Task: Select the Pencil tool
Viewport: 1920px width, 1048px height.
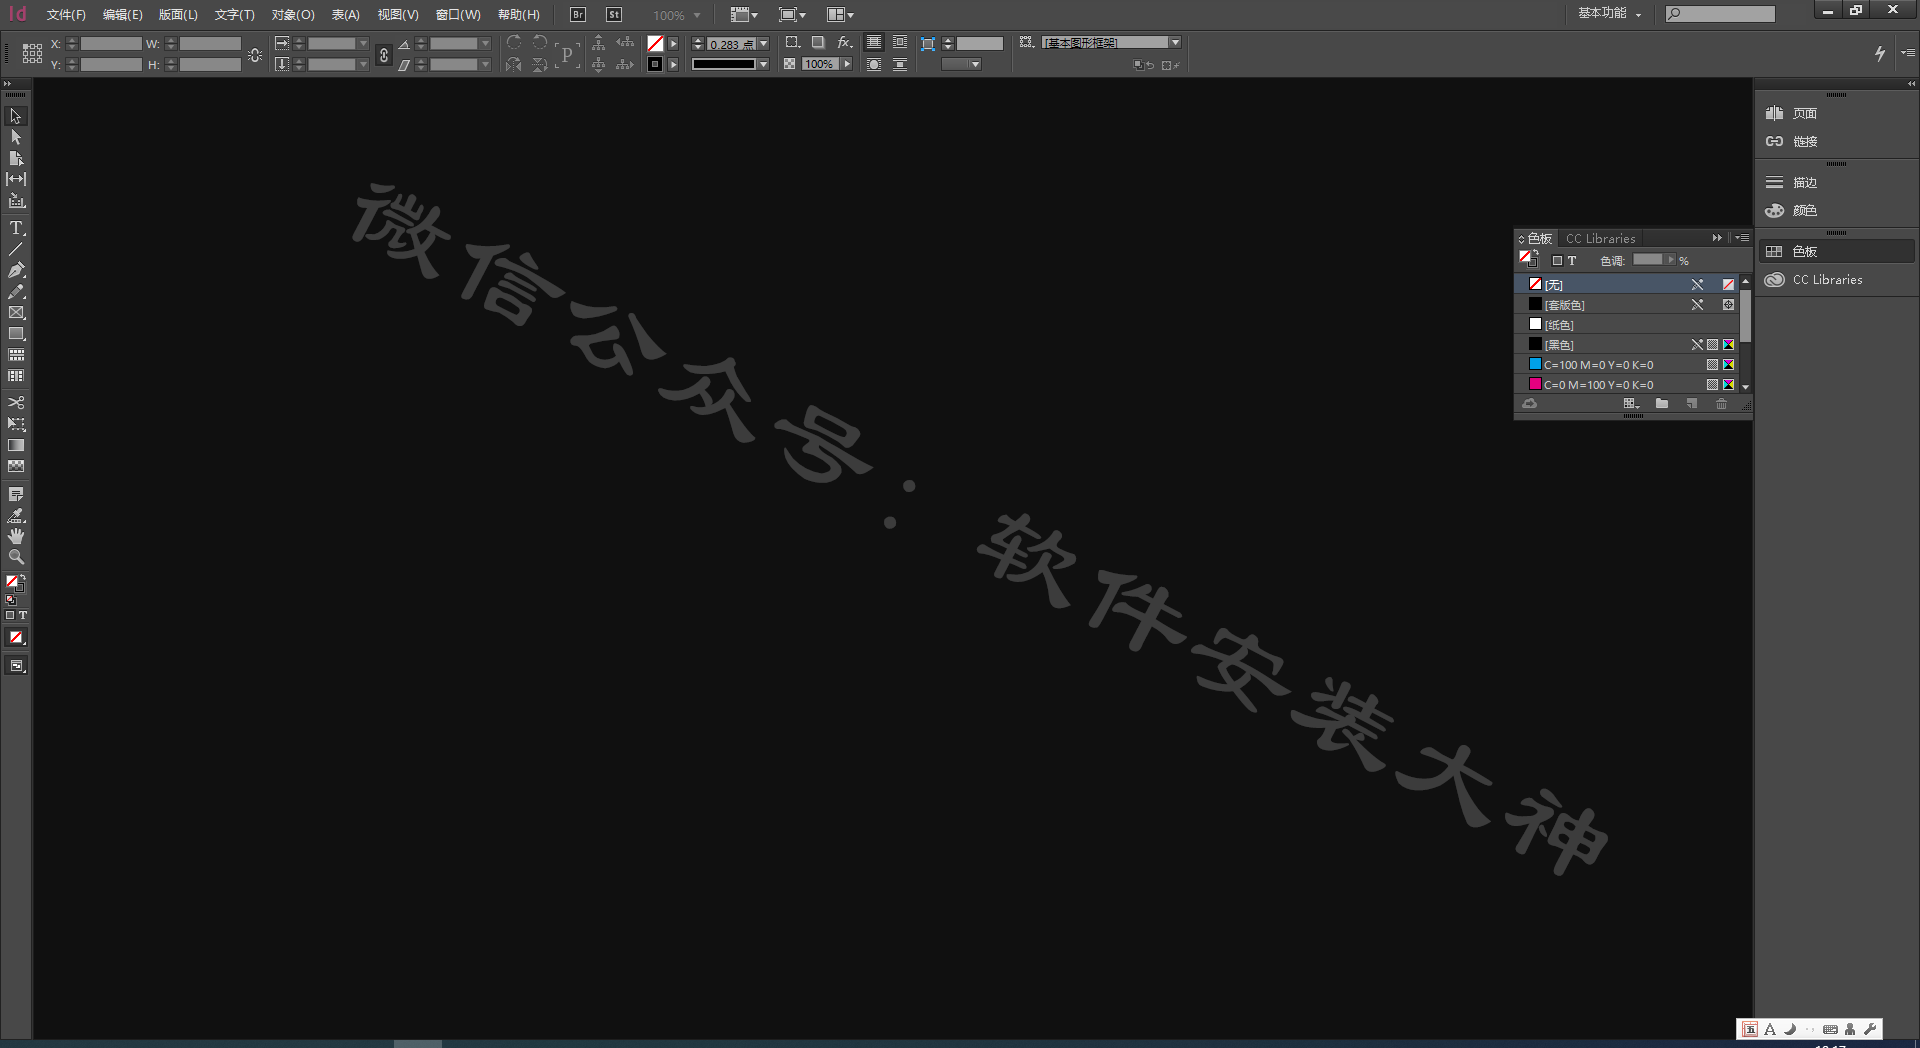Action: click(x=16, y=292)
